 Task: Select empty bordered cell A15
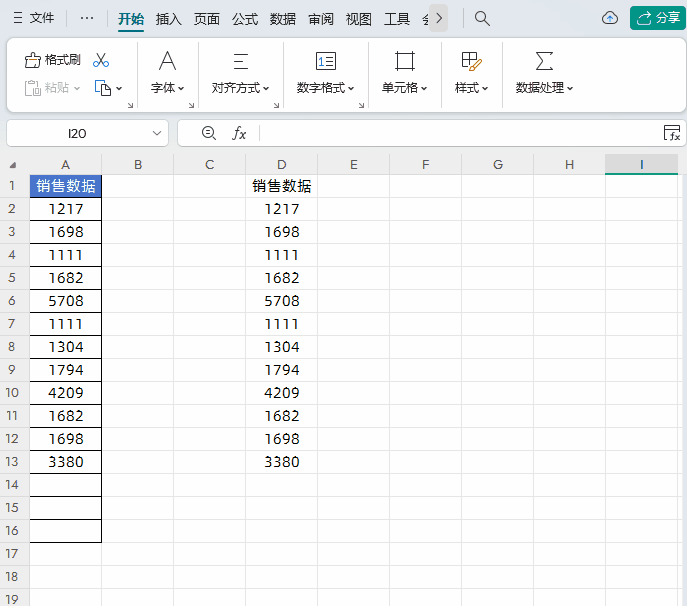click(66, 508)
